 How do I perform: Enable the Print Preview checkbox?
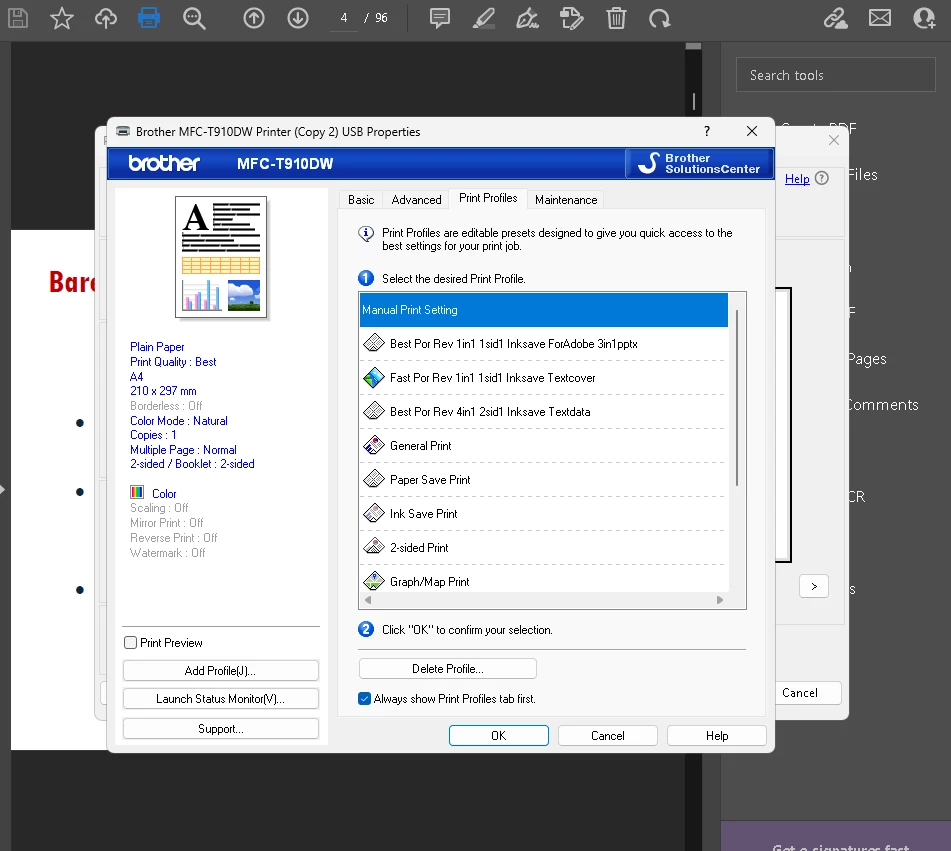point(130,642)
